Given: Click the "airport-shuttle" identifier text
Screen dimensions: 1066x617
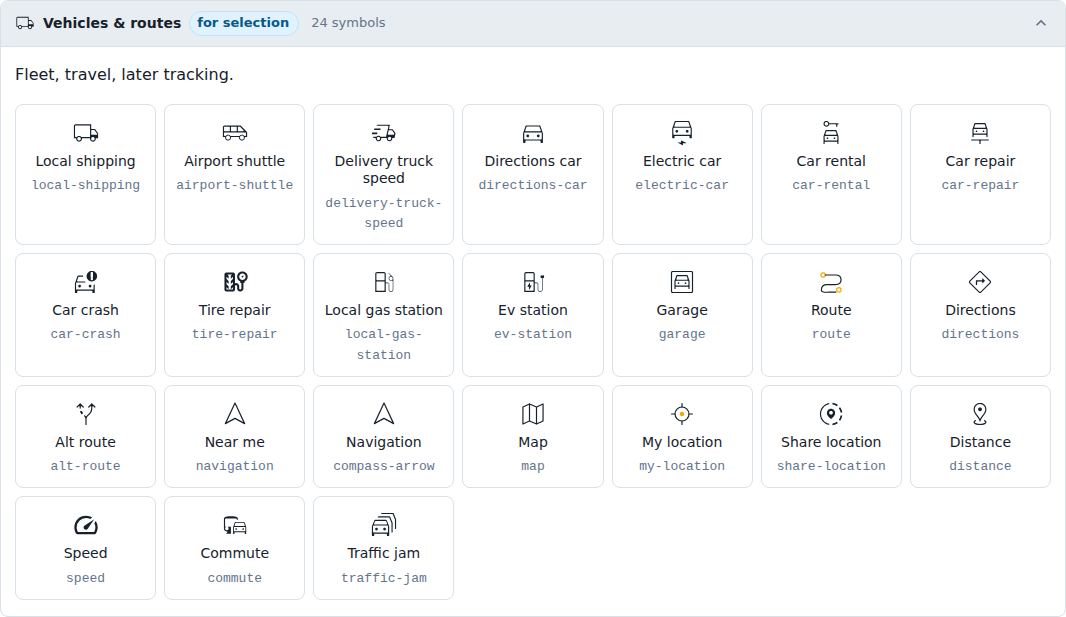Looking at the screenshot, I should (x=235, y=185).
